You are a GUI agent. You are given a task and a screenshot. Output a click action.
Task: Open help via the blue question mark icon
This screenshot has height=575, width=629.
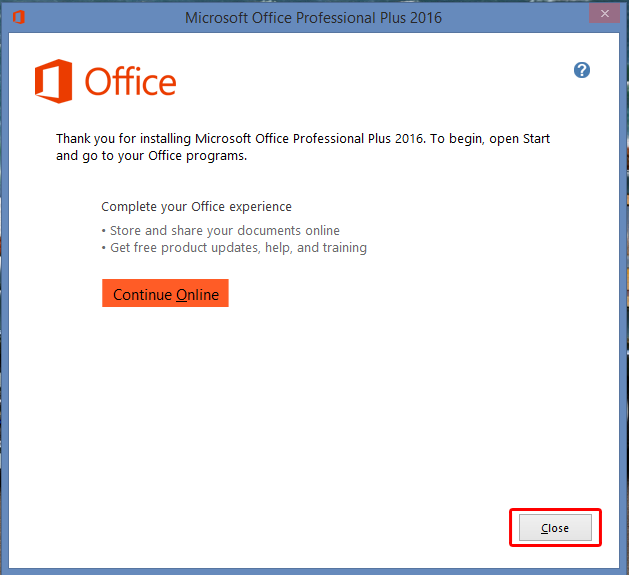582,70
